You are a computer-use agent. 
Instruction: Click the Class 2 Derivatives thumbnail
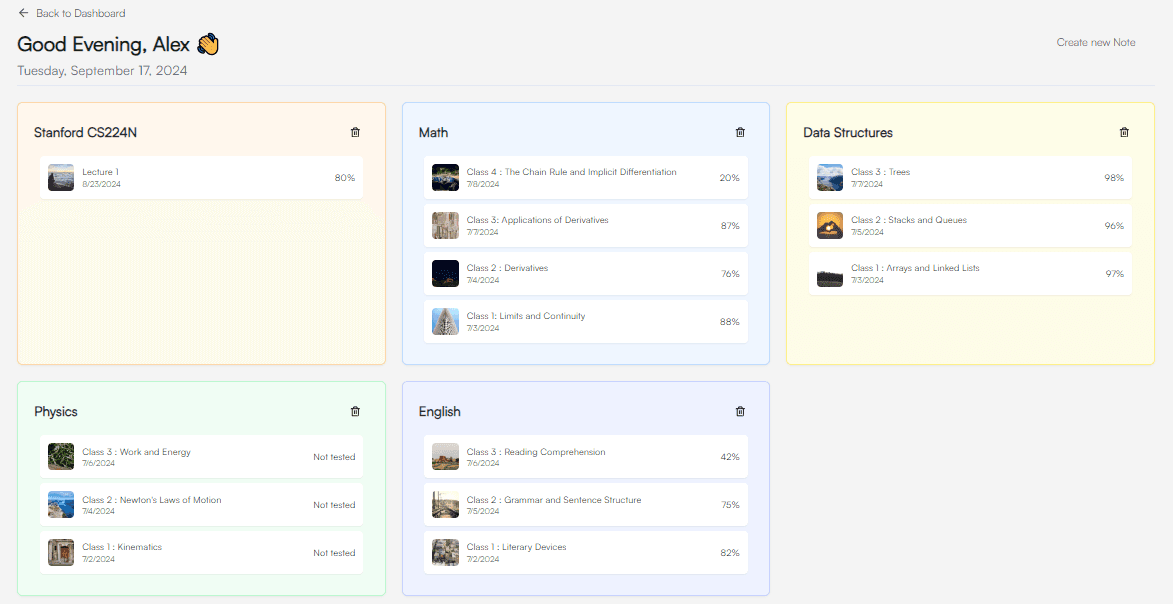click(x=445, y=274)
